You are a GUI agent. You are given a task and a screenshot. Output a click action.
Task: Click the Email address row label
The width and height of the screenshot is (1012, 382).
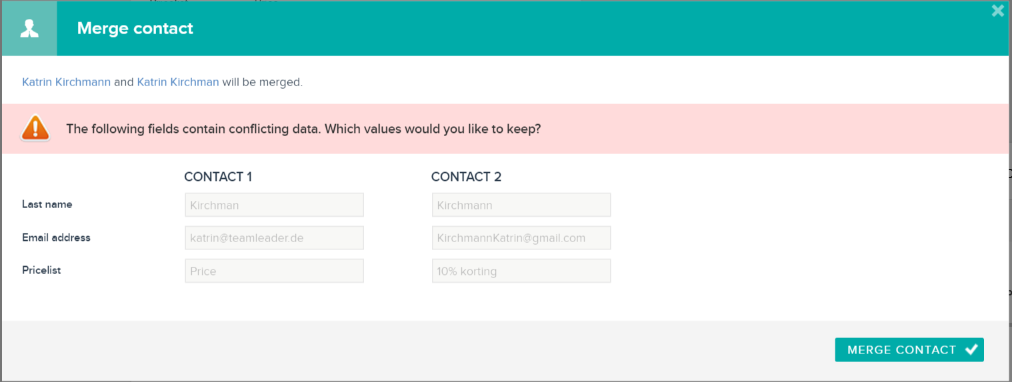pyautogui.click(x=56, y=237)
